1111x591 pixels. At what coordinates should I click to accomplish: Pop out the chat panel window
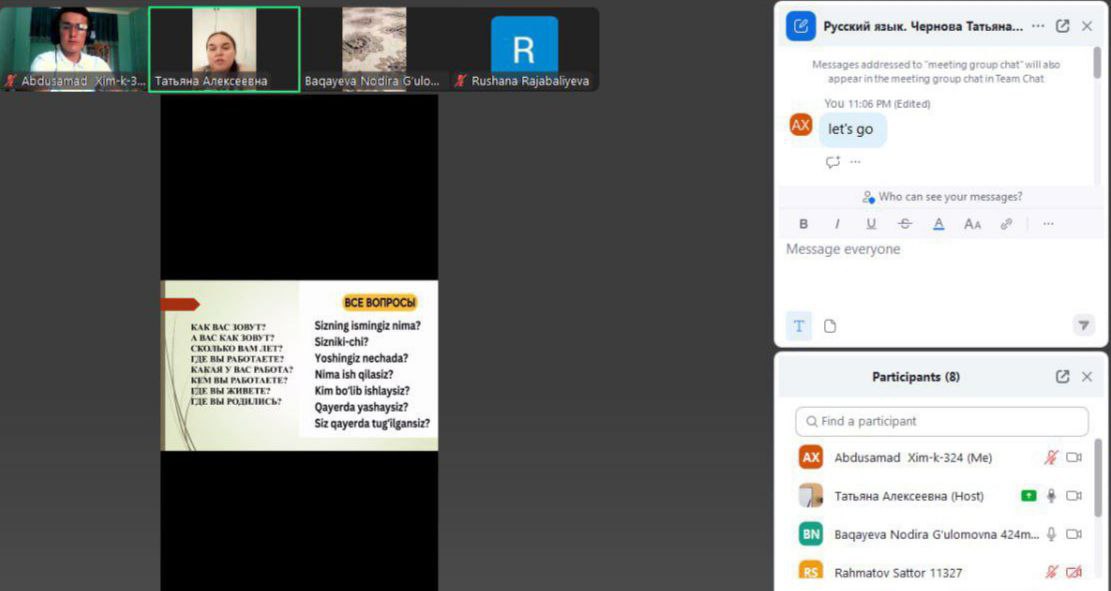point(1062,27)
